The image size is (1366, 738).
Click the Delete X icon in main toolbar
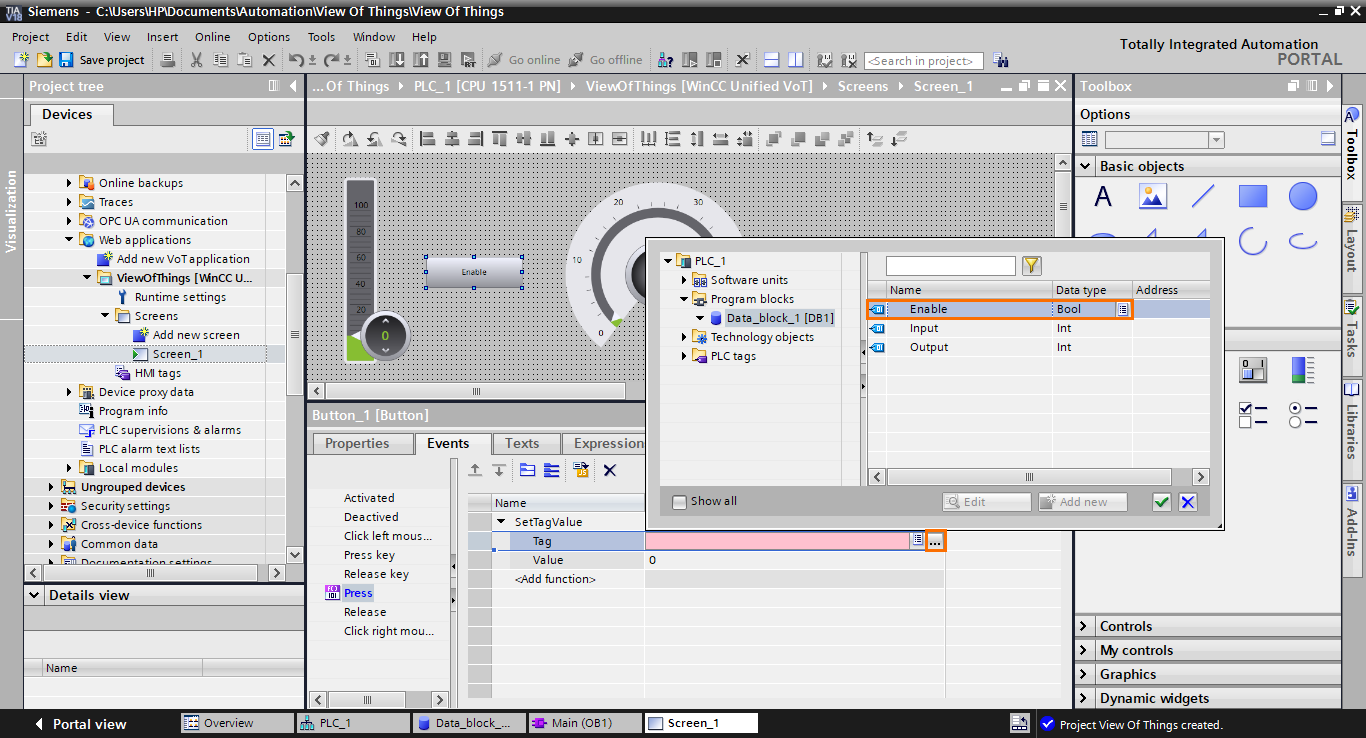[x=268, y=60]
